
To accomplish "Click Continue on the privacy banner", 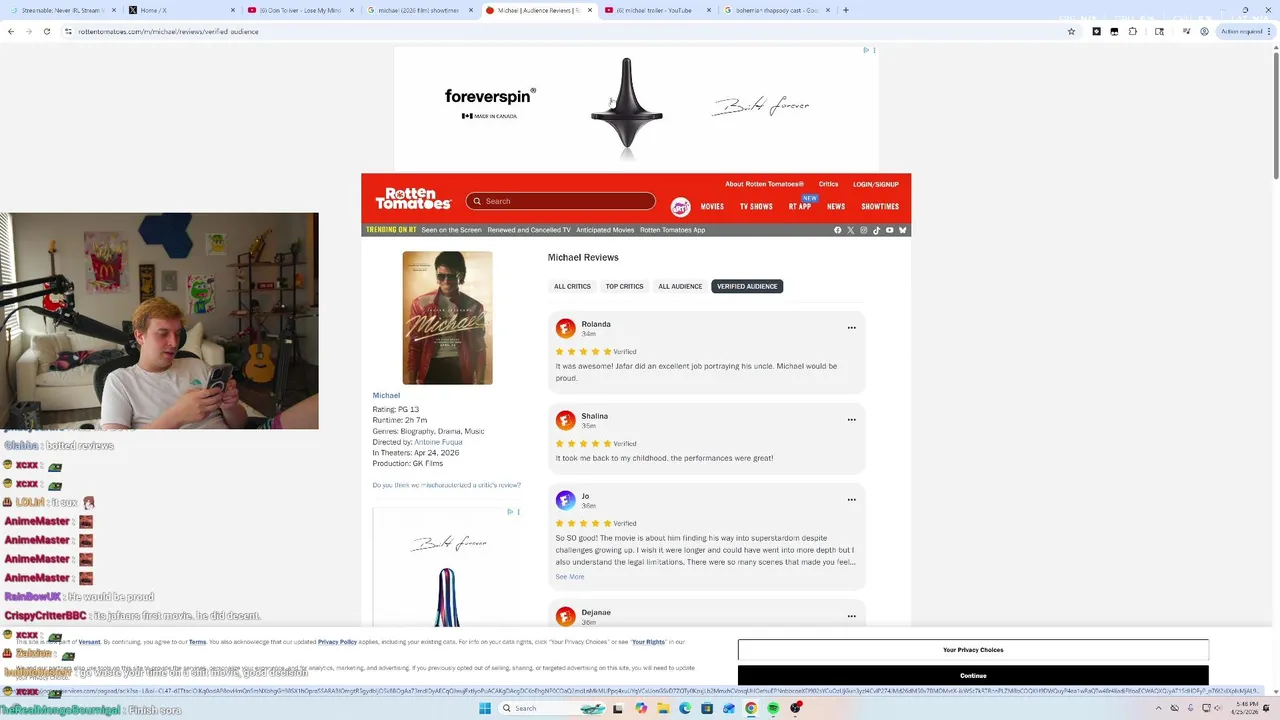I will coord(973,676).
